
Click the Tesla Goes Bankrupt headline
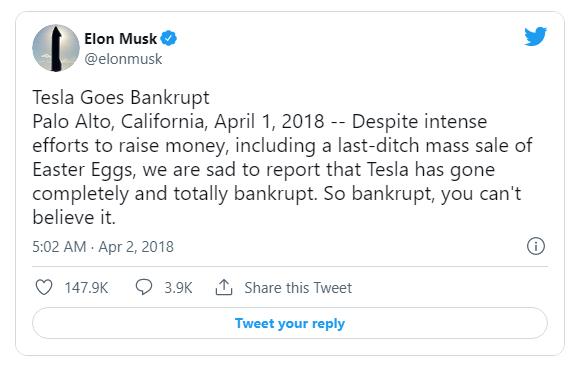click(121, 98)
